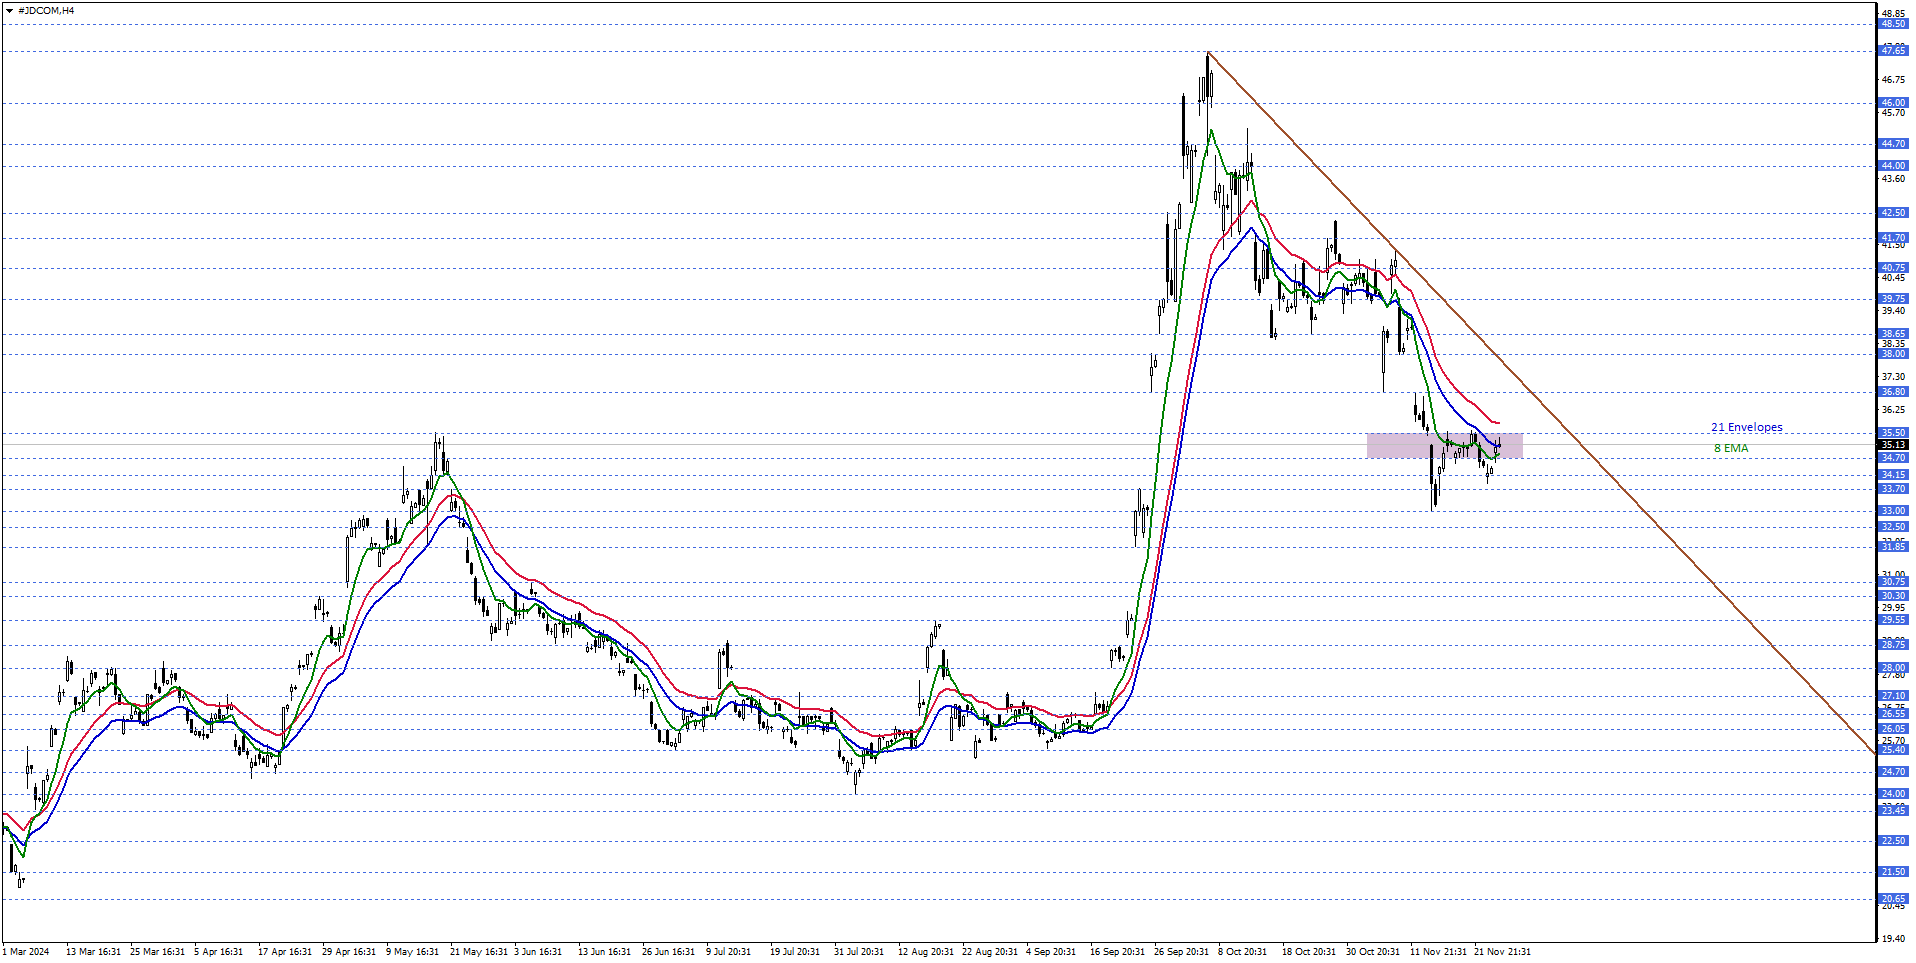1916x963 pixels.
Task: Click the 8 EMA label
Action: tap(1731, 448)
